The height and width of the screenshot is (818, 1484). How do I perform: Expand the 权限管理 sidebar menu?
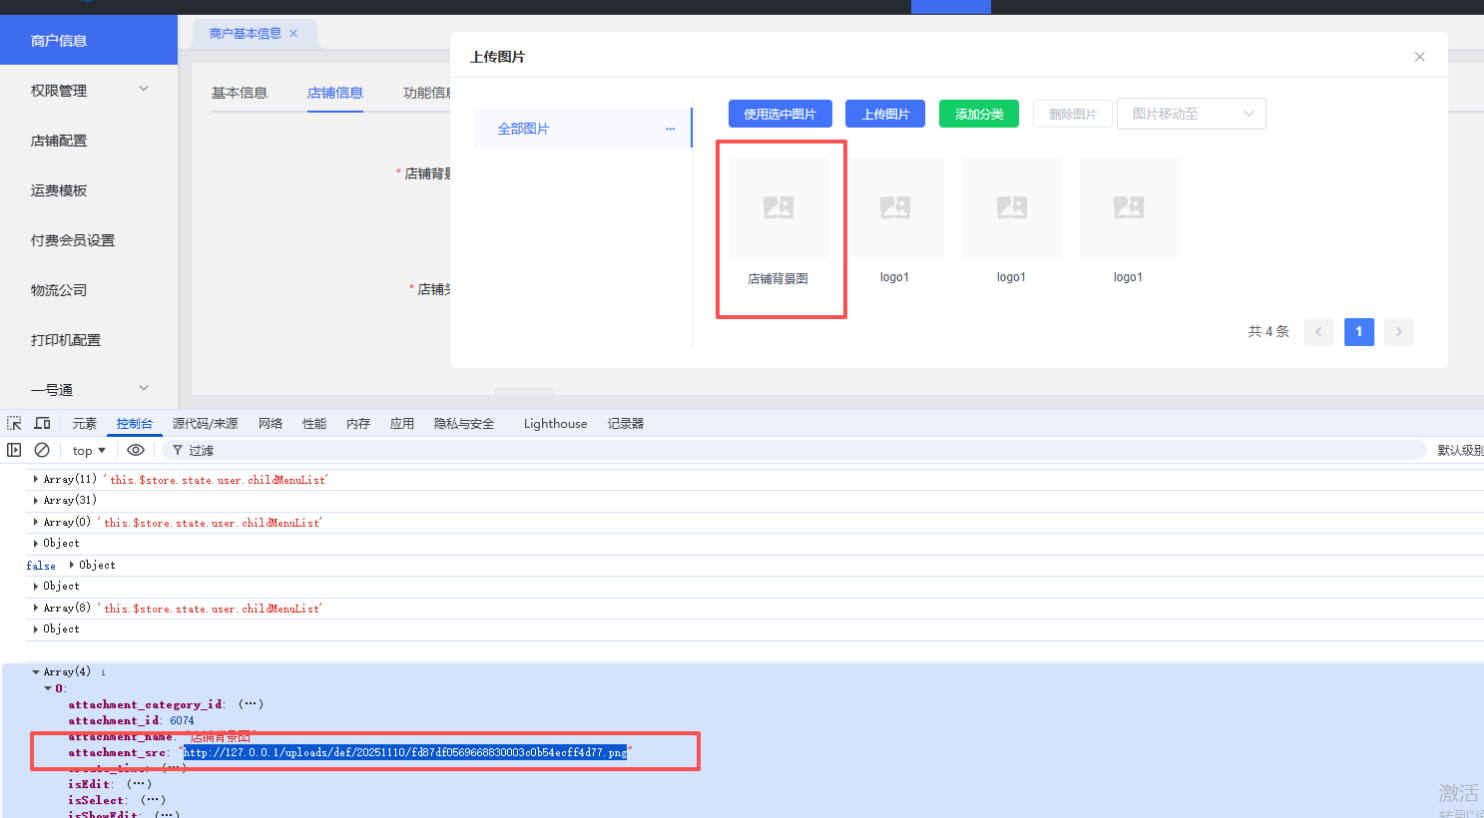coord(88,91)
